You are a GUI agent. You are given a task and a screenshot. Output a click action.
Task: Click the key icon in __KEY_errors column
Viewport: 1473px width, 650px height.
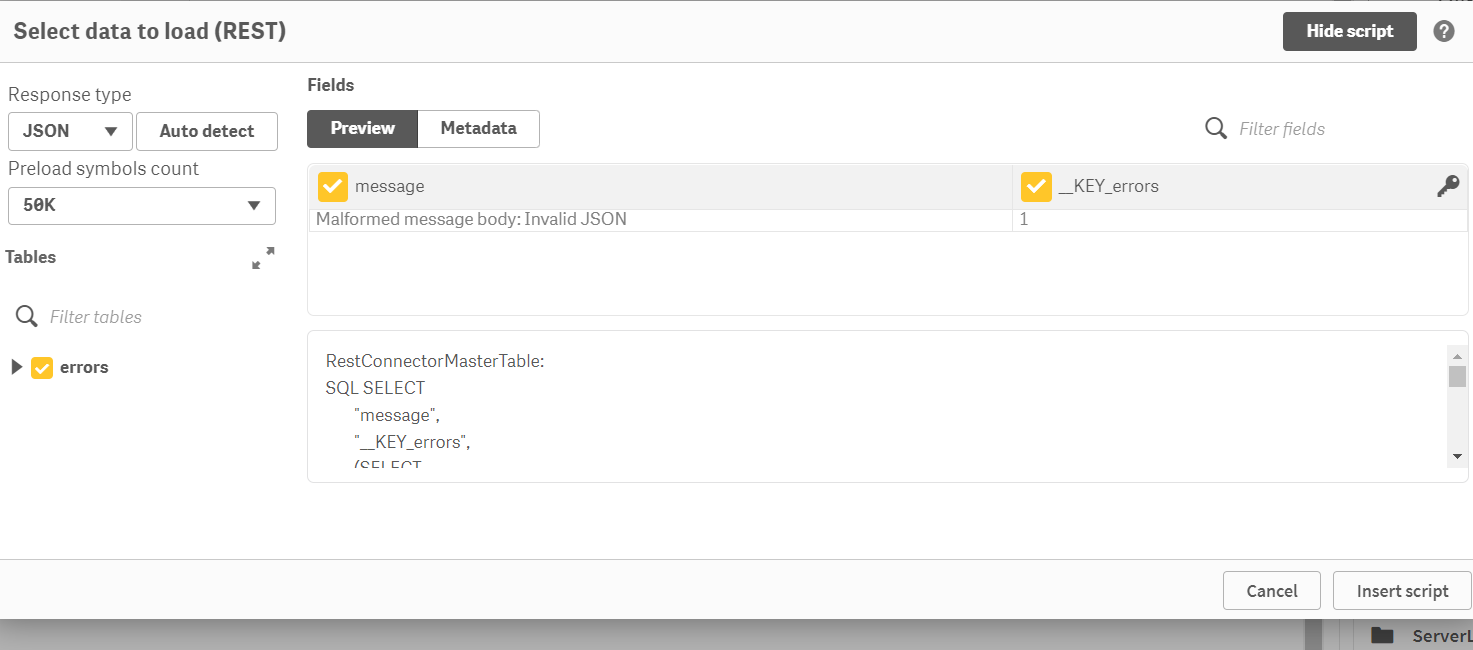pos(1447,186)
